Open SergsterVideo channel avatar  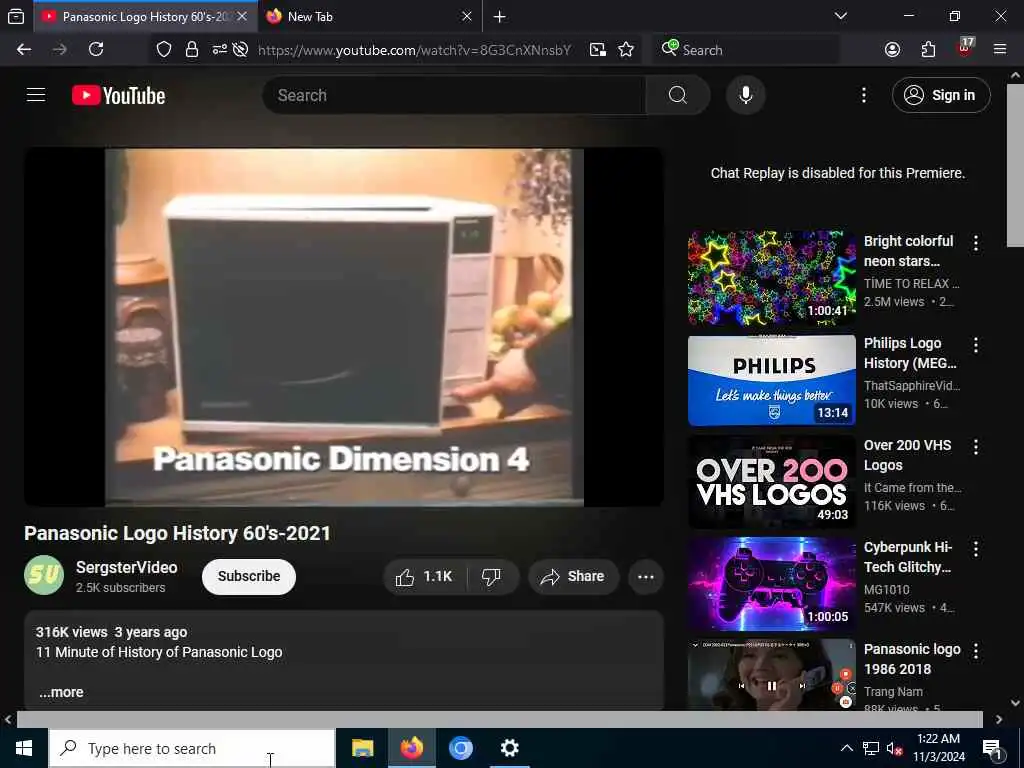point(44,575)
